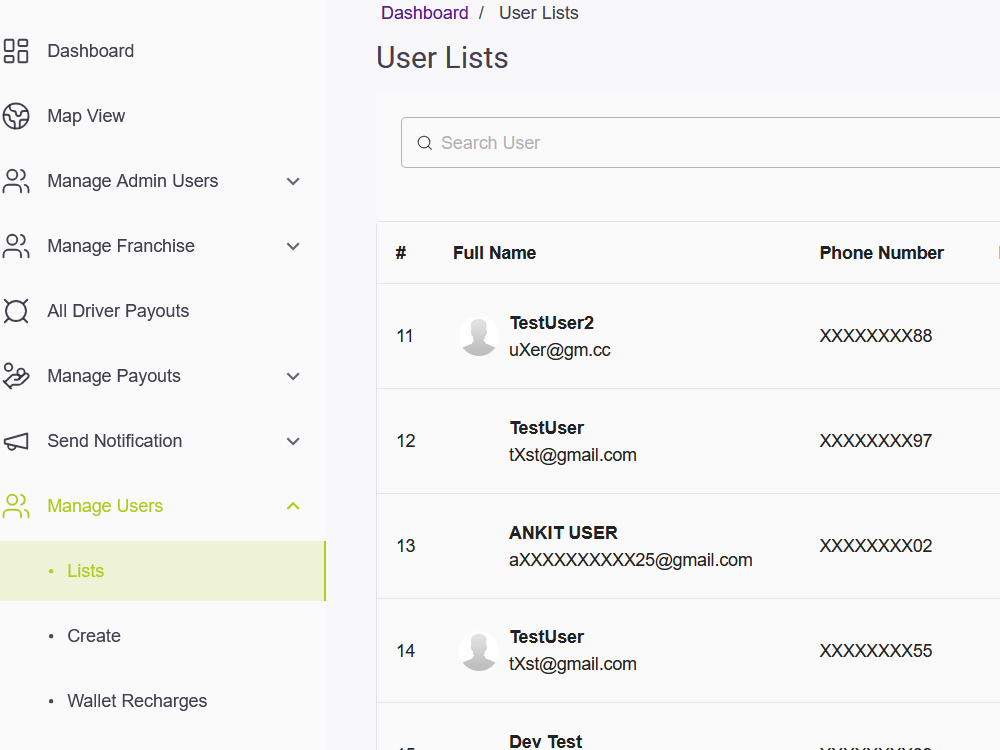
Task: Click the # column header
Action: (401, 253)
